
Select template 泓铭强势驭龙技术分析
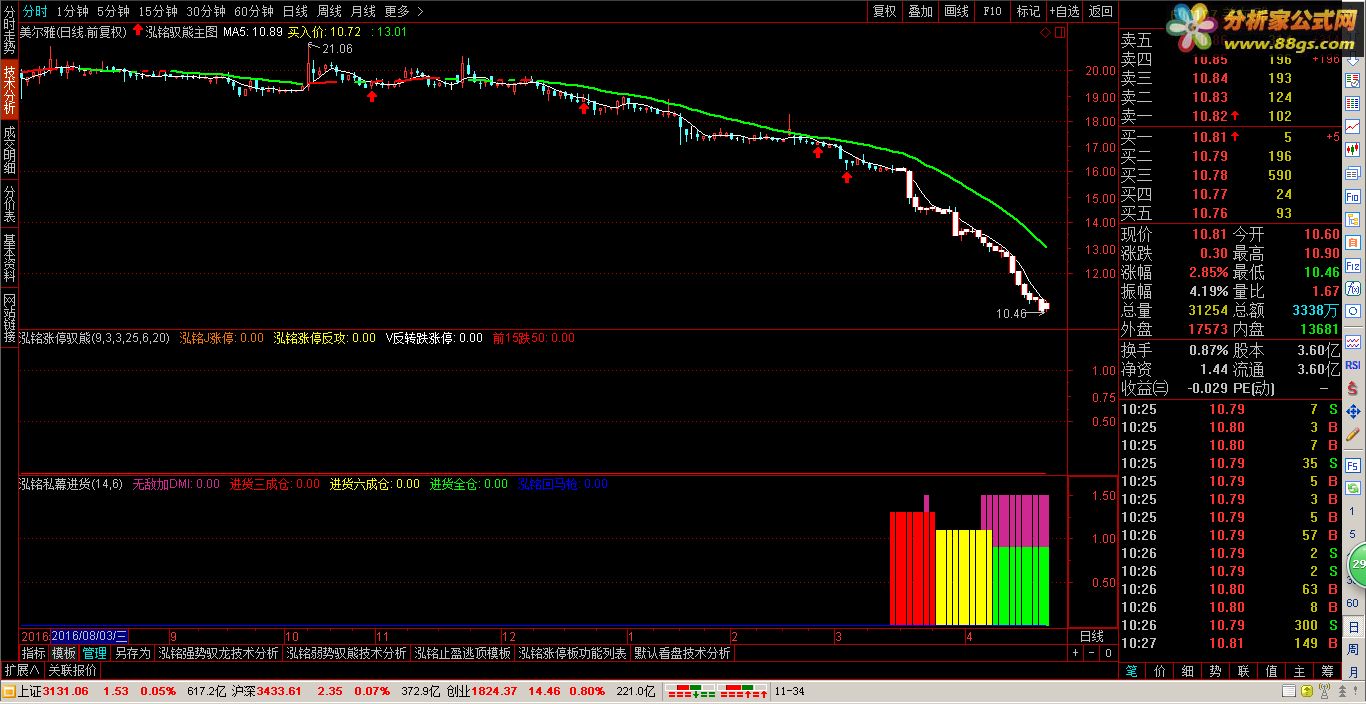coord(219,653)
